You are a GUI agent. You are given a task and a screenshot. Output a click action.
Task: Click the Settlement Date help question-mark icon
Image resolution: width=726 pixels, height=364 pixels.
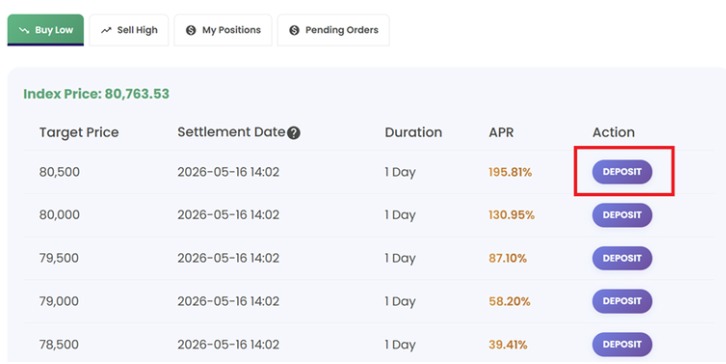[x=294, y=133]
